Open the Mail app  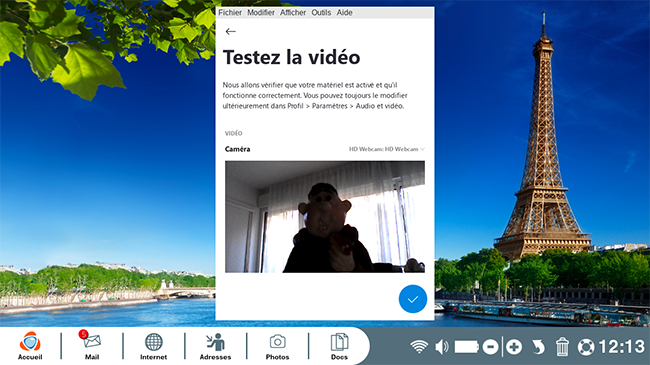click(92, 346)
